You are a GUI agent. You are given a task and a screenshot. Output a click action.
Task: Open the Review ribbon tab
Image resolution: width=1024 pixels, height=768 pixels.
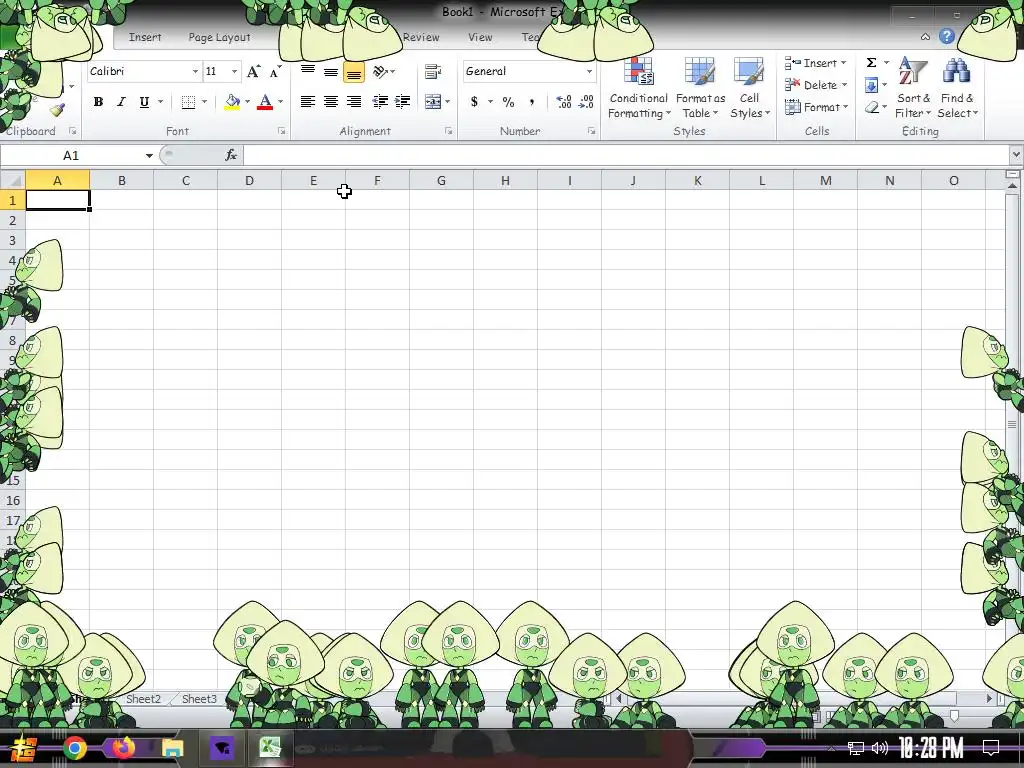pyautogui.click(x=421, y=37)
